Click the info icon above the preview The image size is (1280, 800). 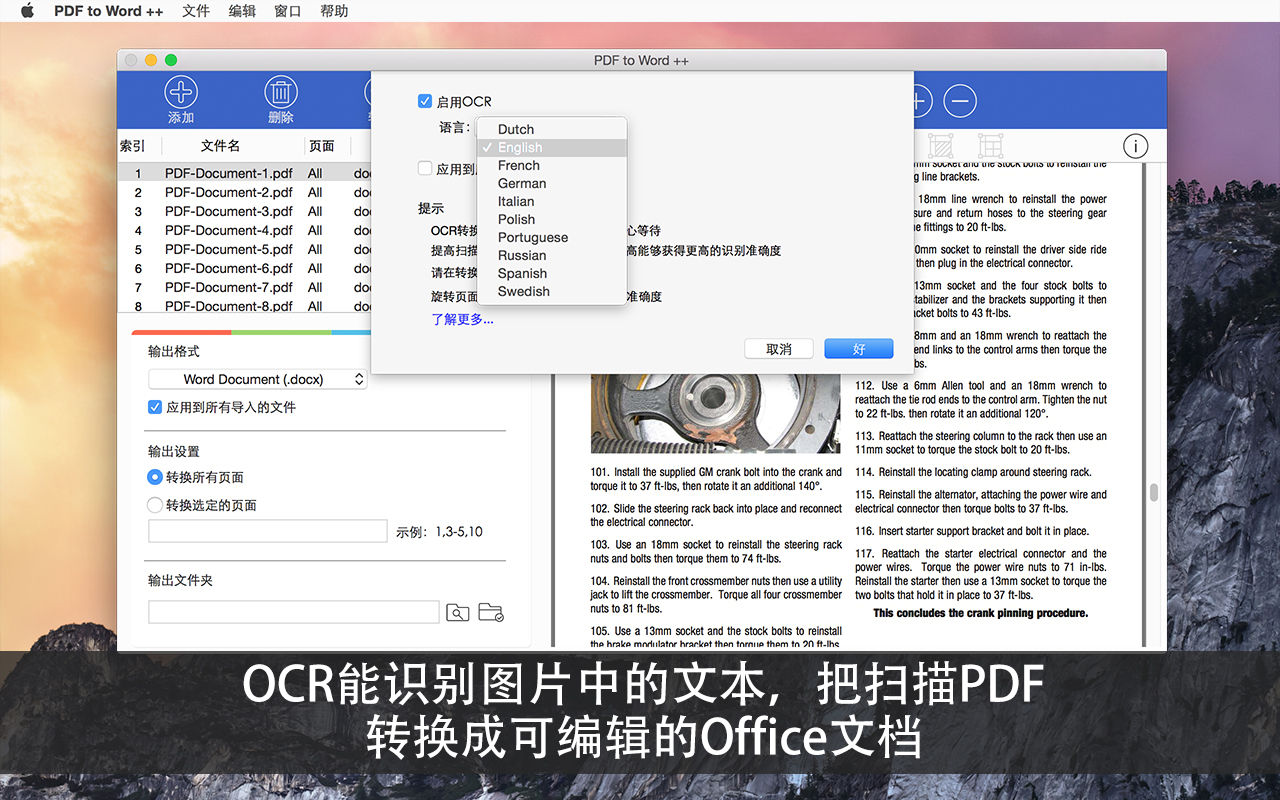tap(1136, 146)
